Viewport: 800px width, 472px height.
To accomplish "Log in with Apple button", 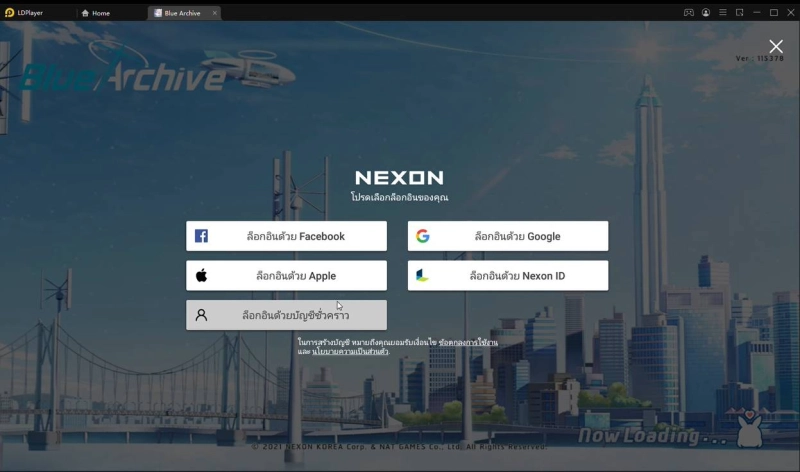I will click(286, 276).
